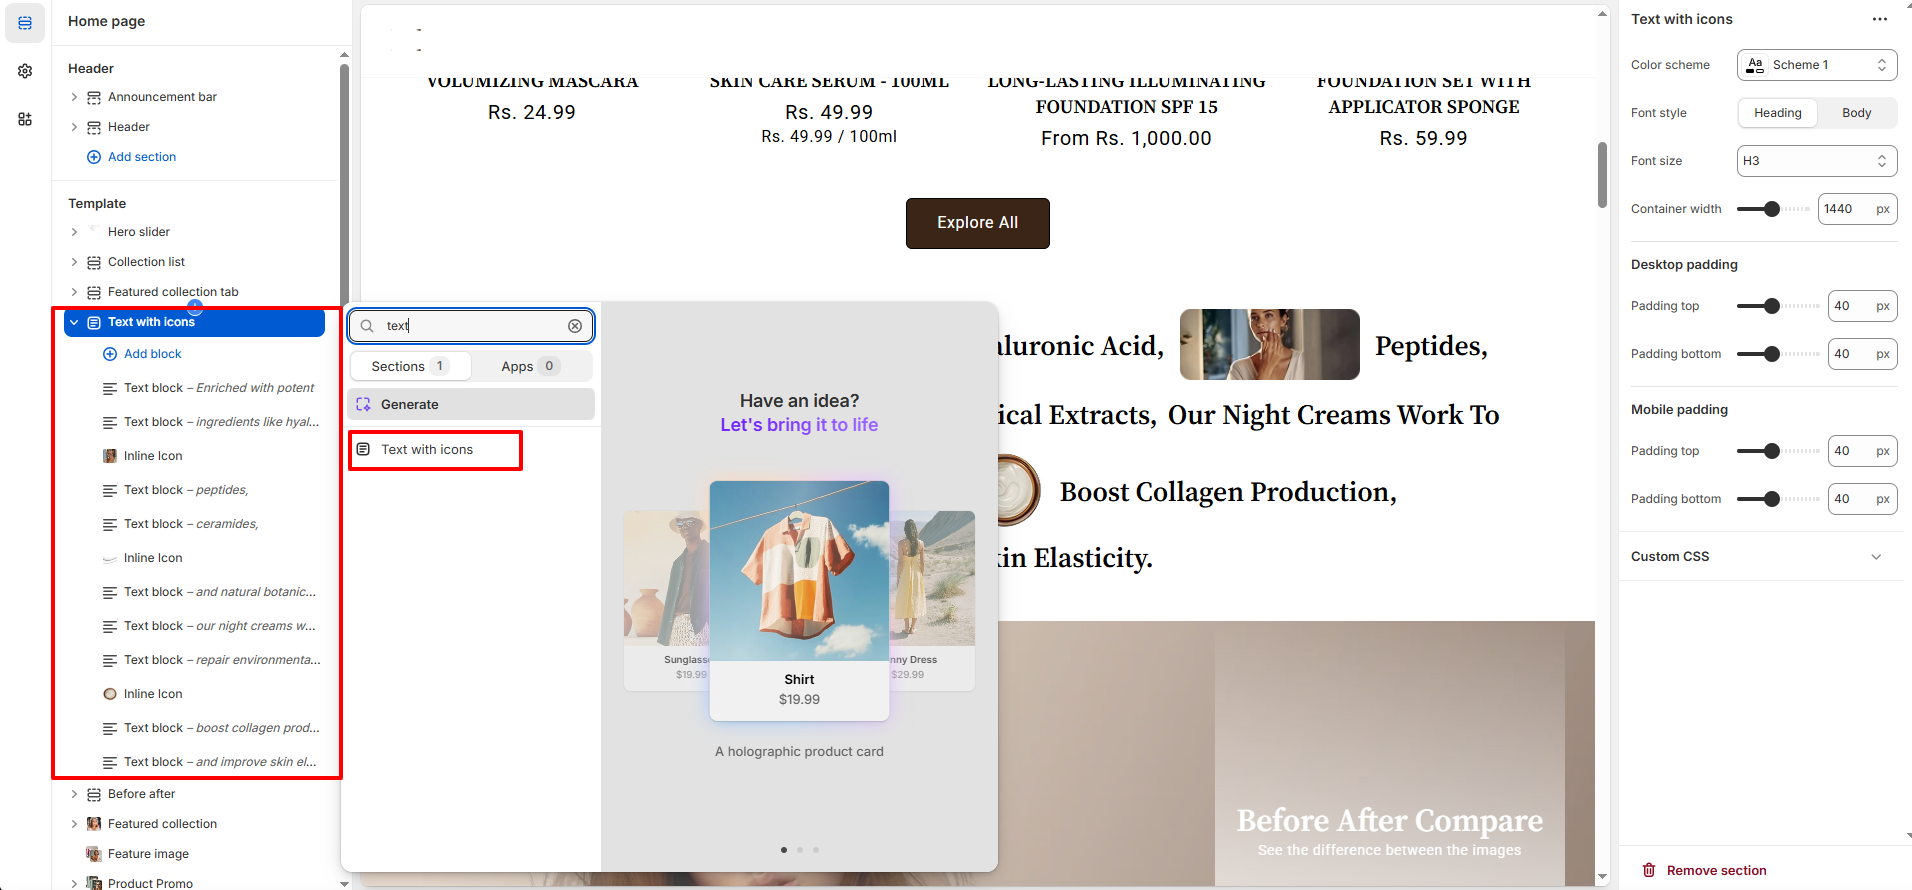Click the trash icon beside Remove section
The width and height of the screenshot is (1912, 890).
tap(1649, 870)
